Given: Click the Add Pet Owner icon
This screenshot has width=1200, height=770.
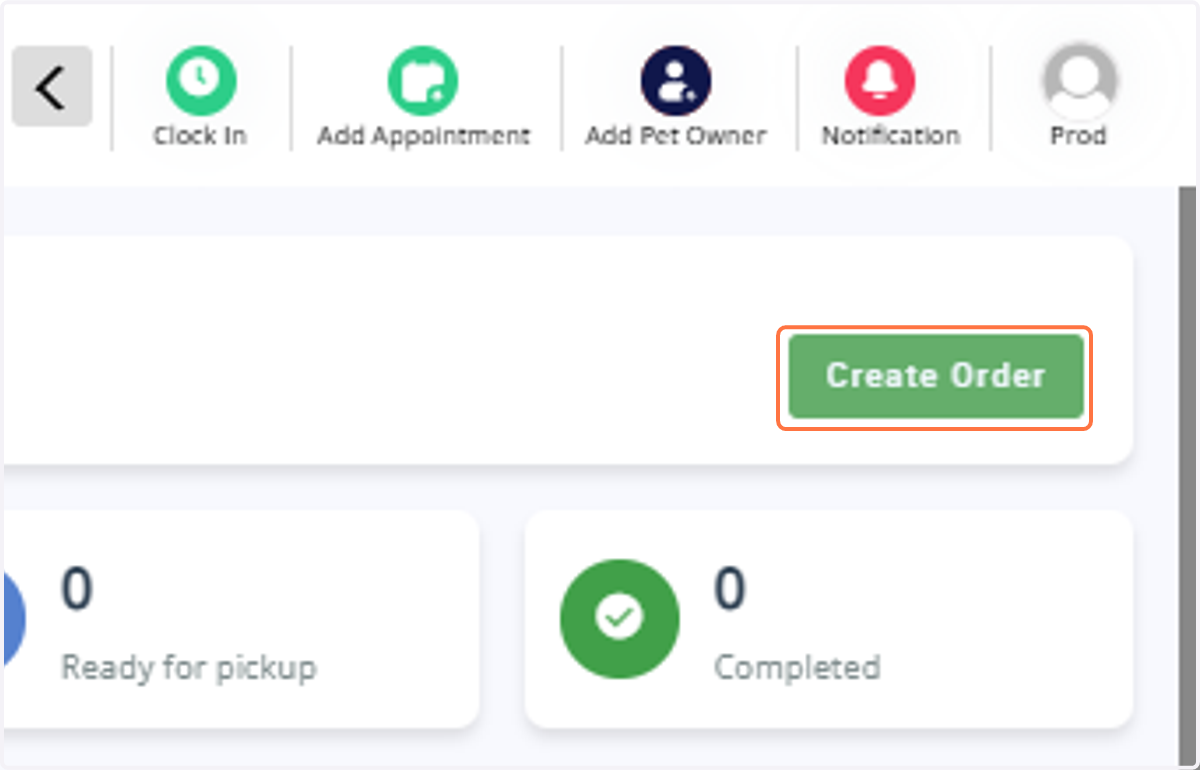Looking at the screenshot, I should click(676, 81).
